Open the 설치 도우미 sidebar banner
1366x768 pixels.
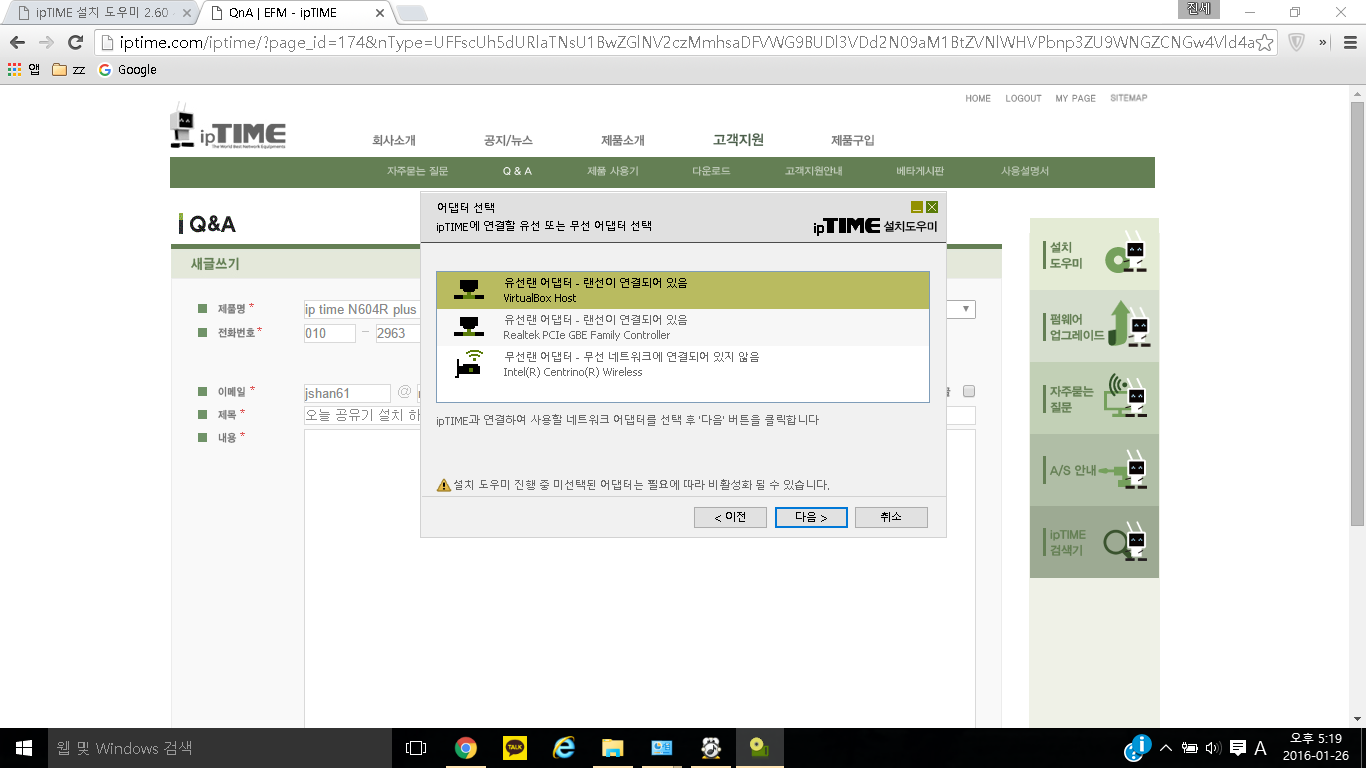click(x=1094, y=254)
